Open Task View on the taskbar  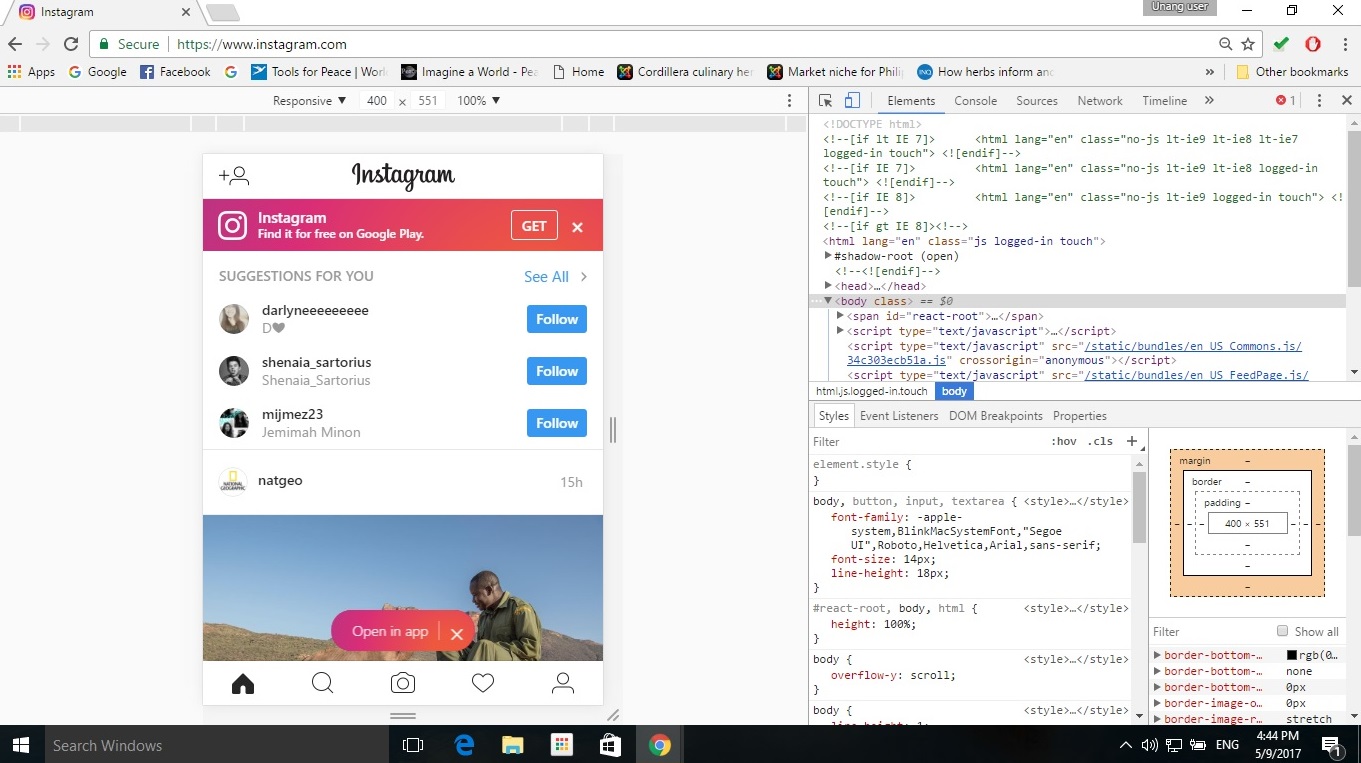413,745
